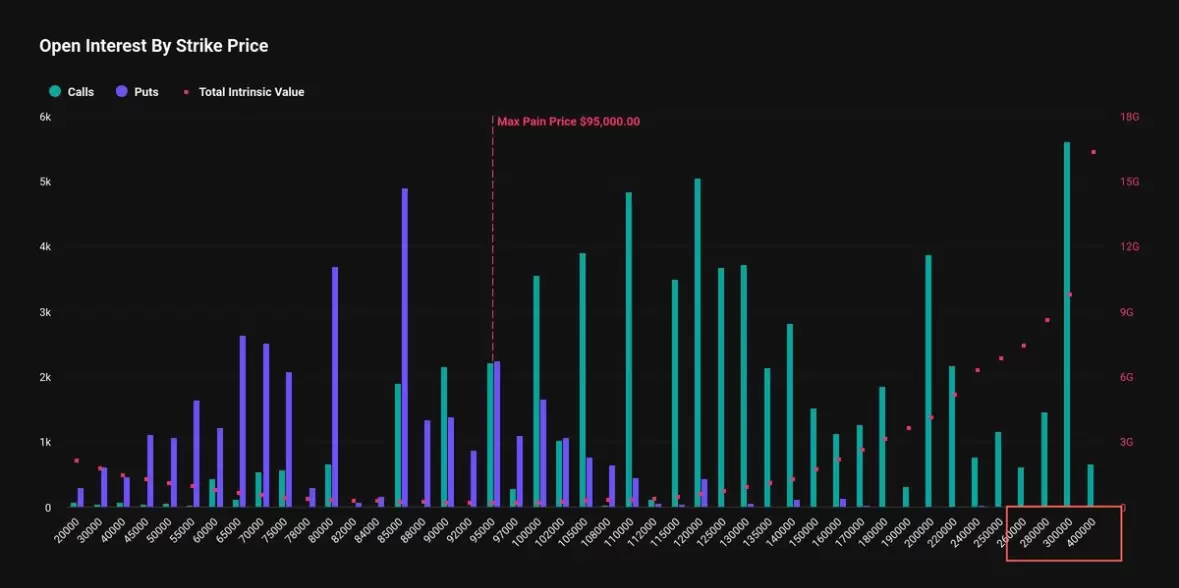Viewport: 1179px width, 588px height.
Task: Toggle Total Intrinsic Value legend entry
Action: pos(244,92)
